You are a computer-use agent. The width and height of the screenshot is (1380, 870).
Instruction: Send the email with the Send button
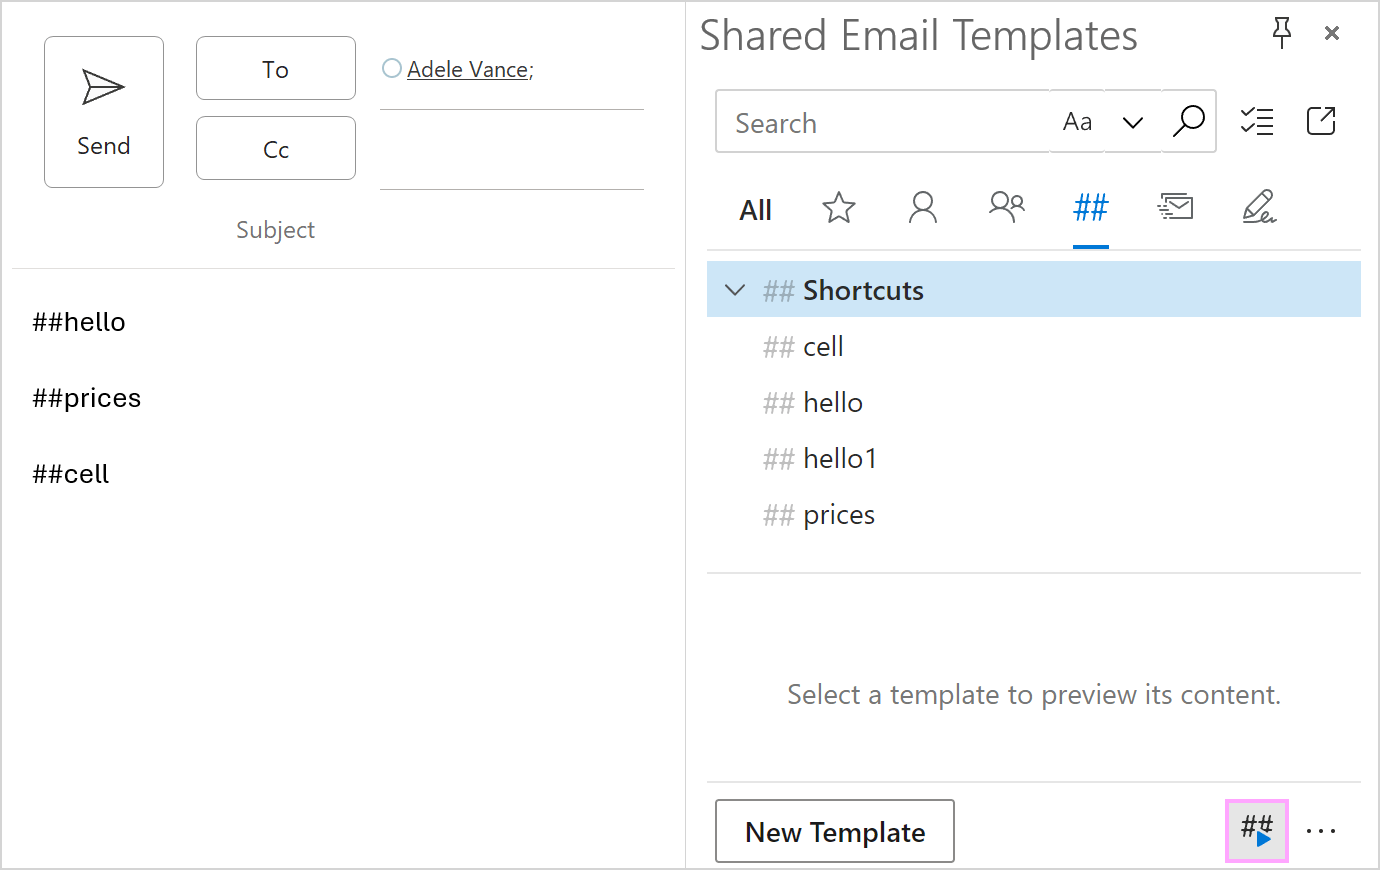click(104, 112)
